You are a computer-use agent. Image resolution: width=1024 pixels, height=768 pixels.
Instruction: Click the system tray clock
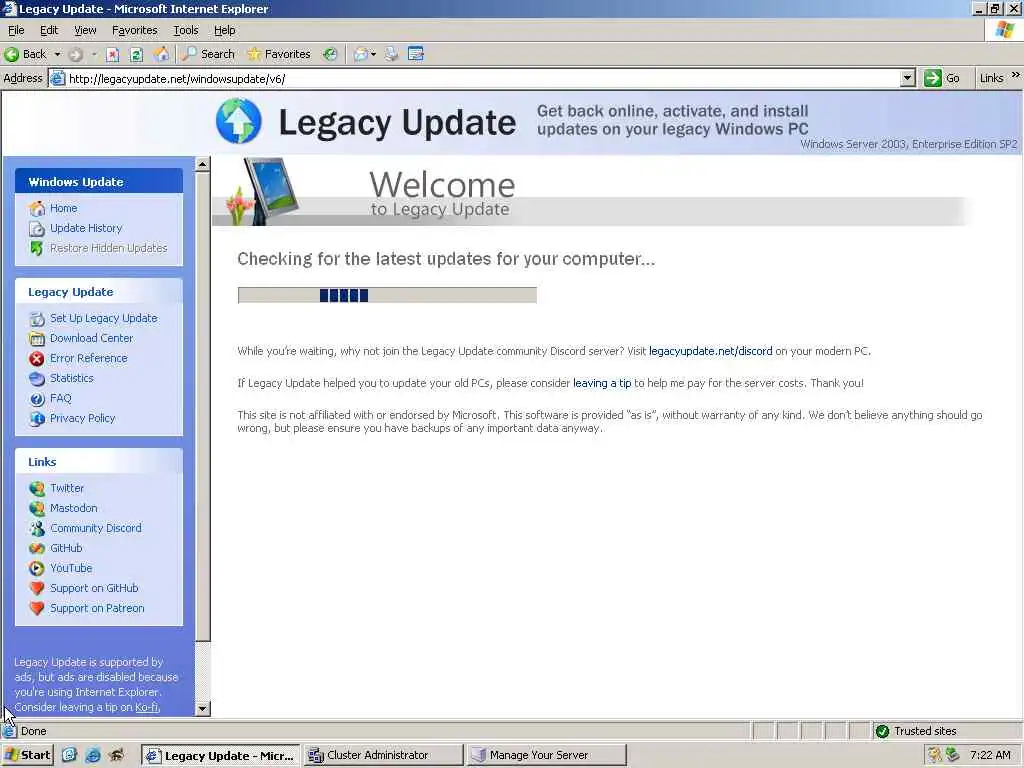(x=990, y=755)
